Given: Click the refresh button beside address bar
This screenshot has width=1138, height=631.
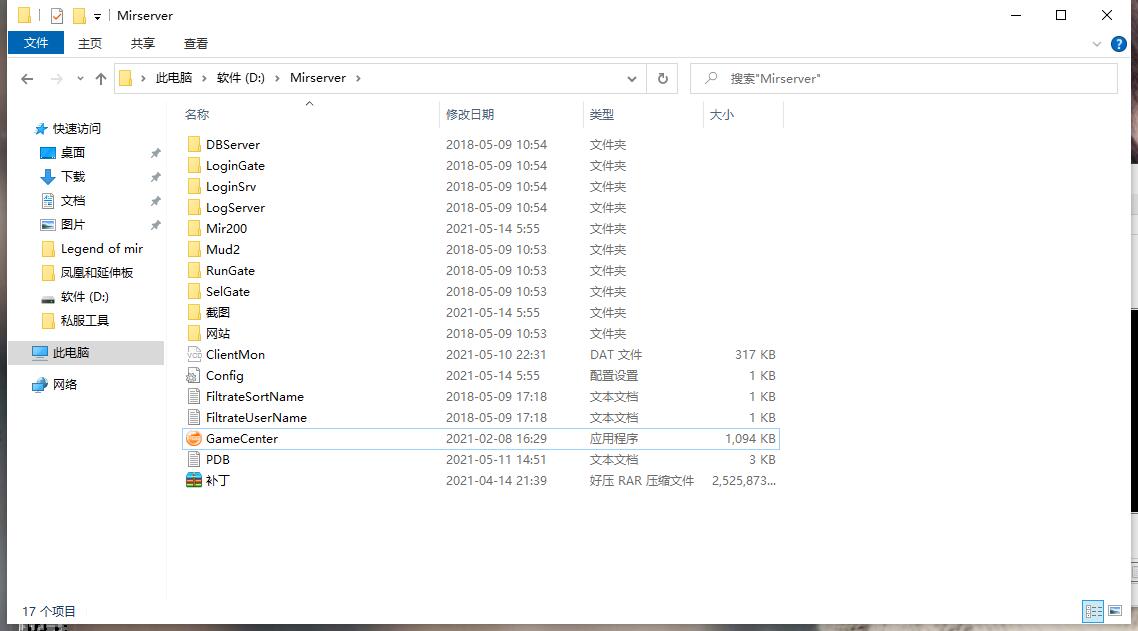Looking at the screenshot, I should point(662,78).
